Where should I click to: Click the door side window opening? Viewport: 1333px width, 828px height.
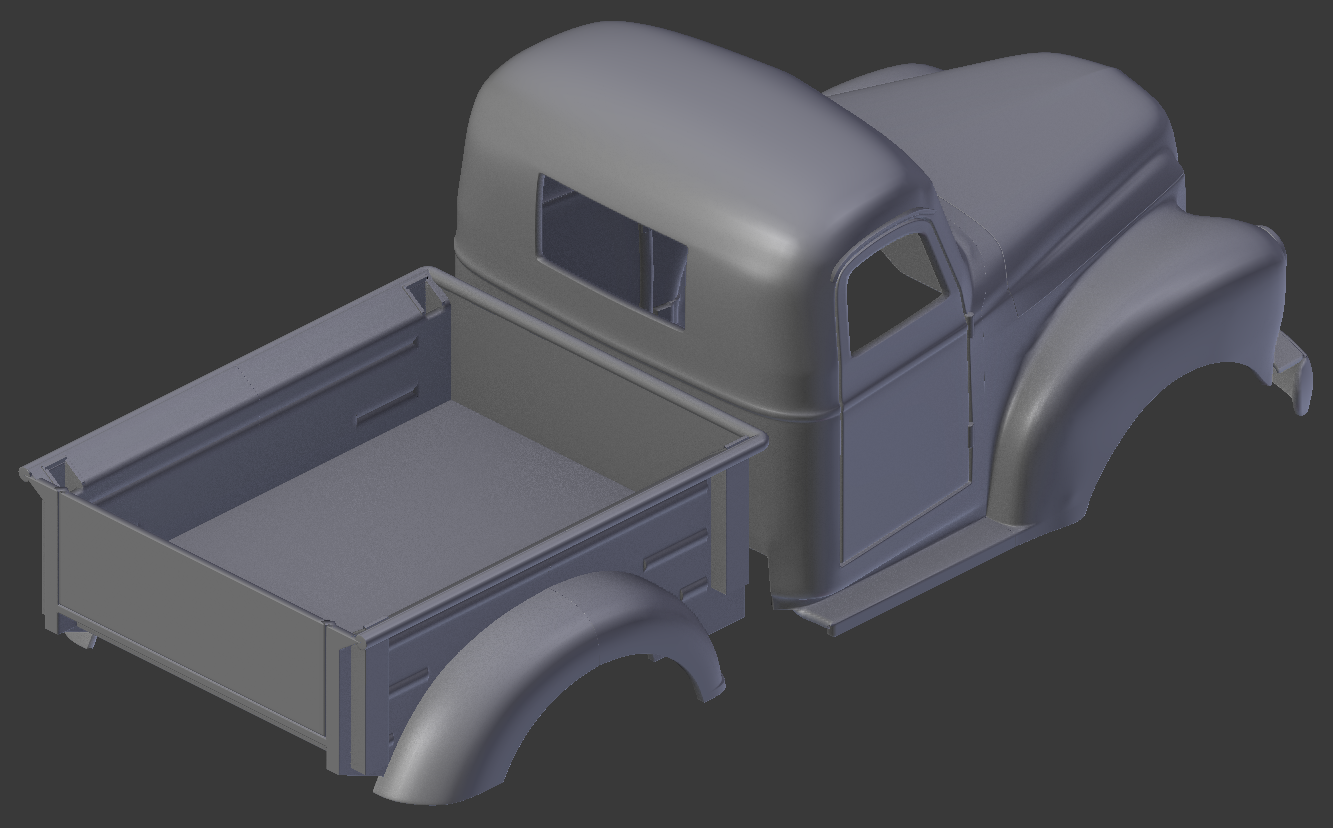[894, 293]
